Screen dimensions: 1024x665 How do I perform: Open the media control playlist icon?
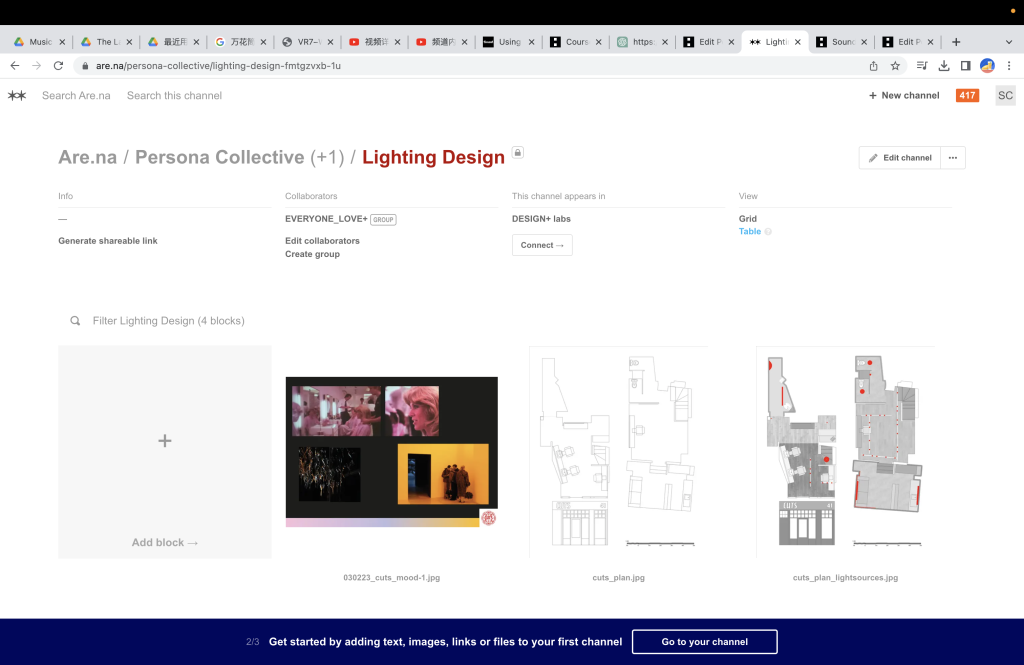tap(922, 65)
